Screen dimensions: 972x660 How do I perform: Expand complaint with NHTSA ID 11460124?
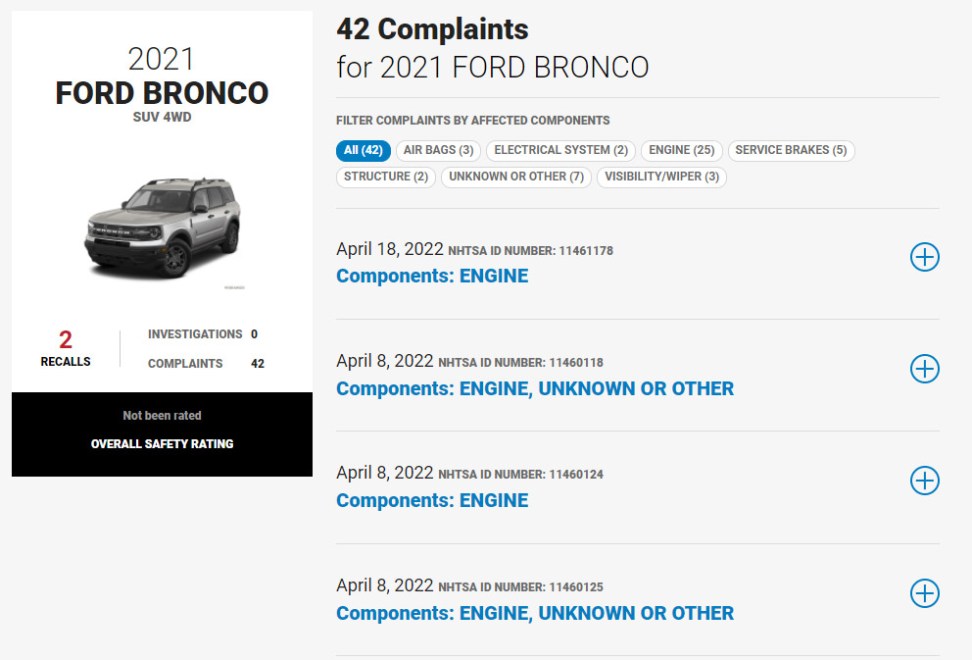tap(924, 481)
